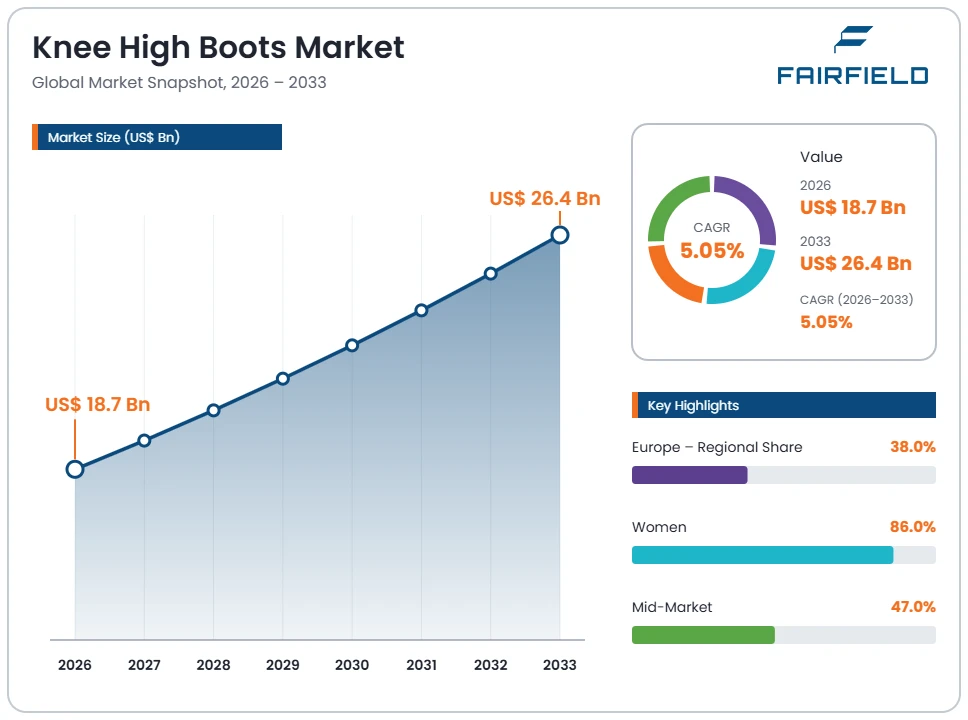Click the 2030 x-axis label
This screenshot has height=720, width=968.
(x=352, y=665)
